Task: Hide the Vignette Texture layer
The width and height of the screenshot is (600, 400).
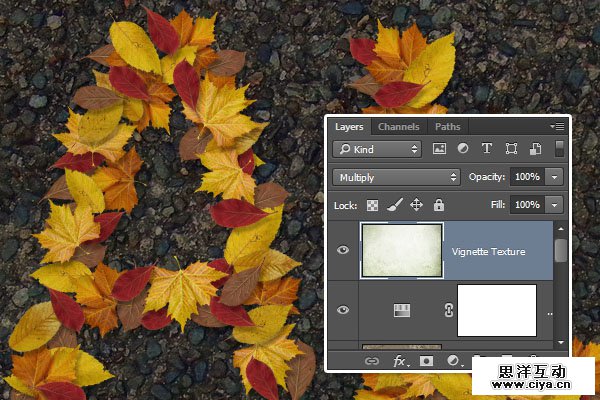Action: click(x=344, y=250)
